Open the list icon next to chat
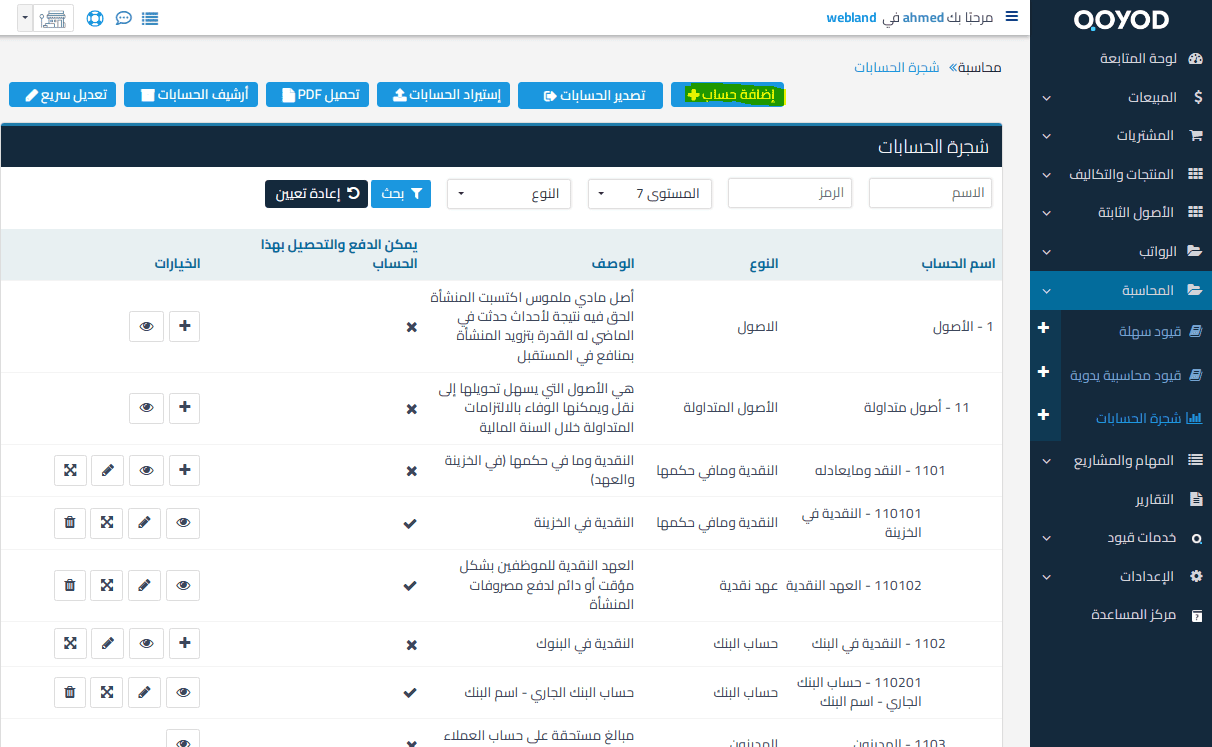This screenshot has height=747, width=1212. pos(148,17)
